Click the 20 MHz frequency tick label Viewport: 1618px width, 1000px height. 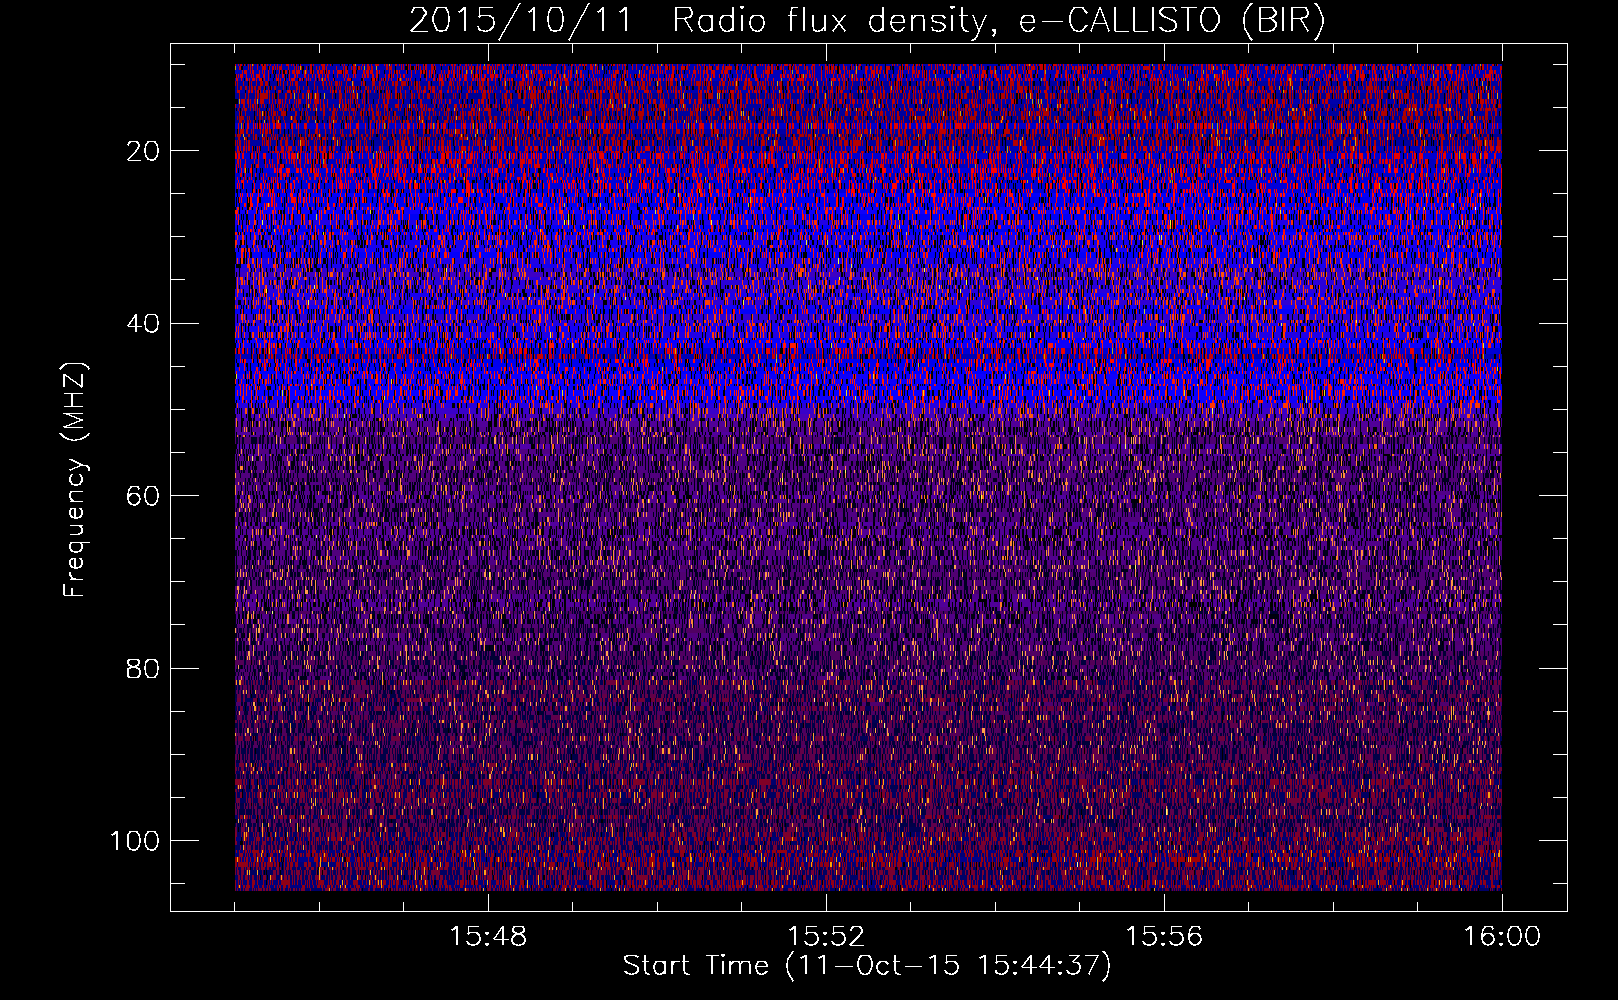[144, 151]
